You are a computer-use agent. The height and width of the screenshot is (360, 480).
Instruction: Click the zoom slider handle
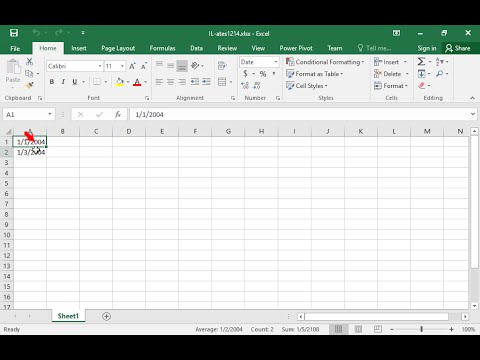(x=421, y=329)
